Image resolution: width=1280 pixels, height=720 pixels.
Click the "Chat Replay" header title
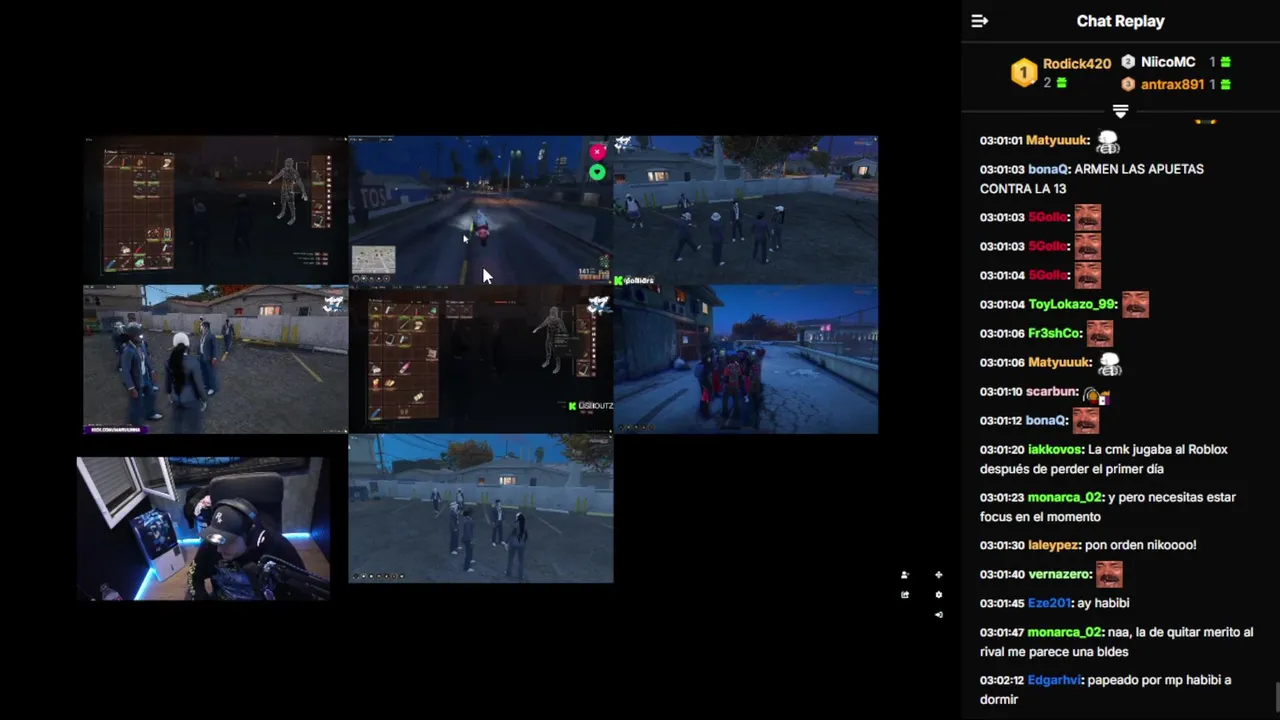1120,21
